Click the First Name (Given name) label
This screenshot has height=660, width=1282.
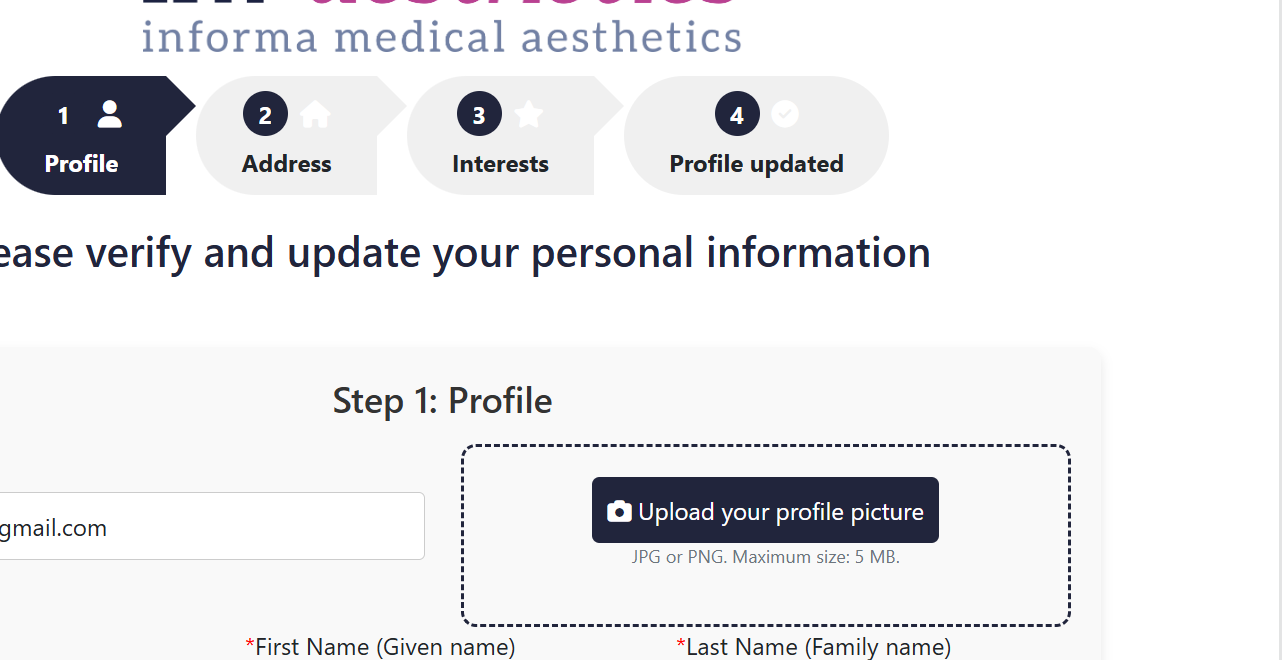(x=385, y=647)
